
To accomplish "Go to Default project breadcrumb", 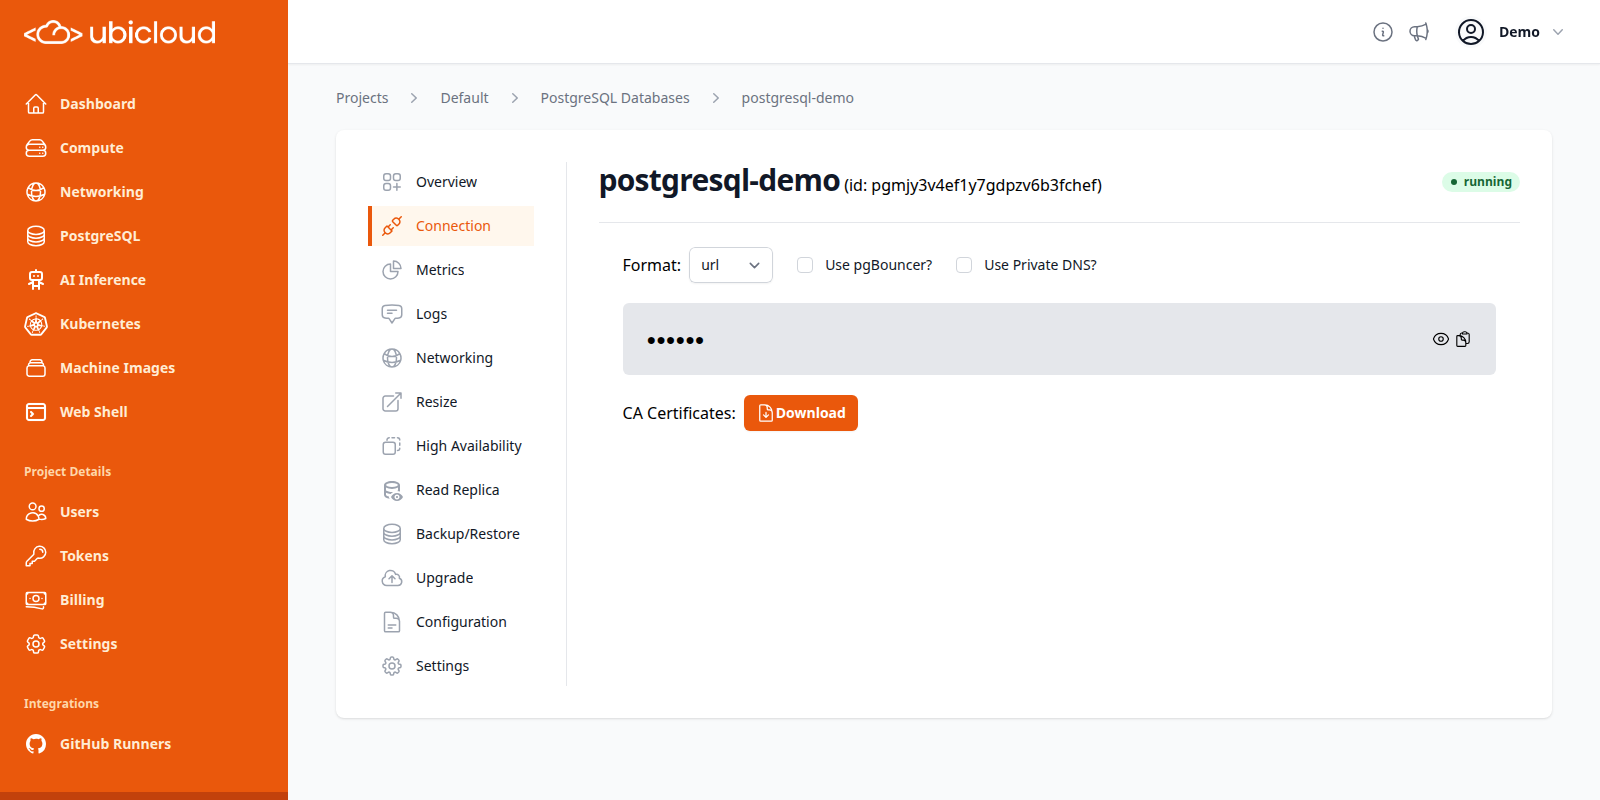I will pyautogui.click(x=465, y=98).
